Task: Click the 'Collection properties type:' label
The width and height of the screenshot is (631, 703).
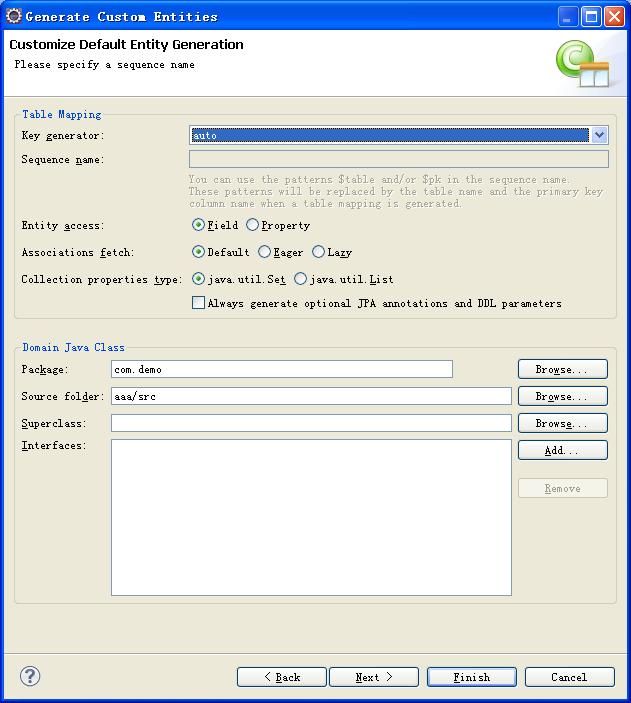Action: [102, 279]
